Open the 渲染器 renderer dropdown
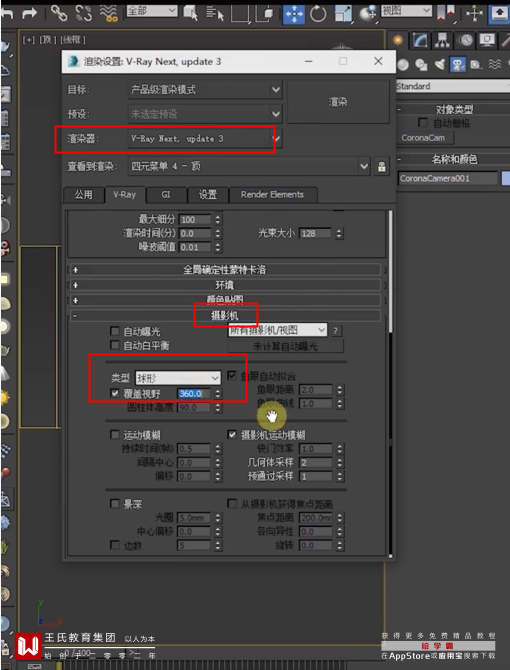510x670 pixels. 205,138
